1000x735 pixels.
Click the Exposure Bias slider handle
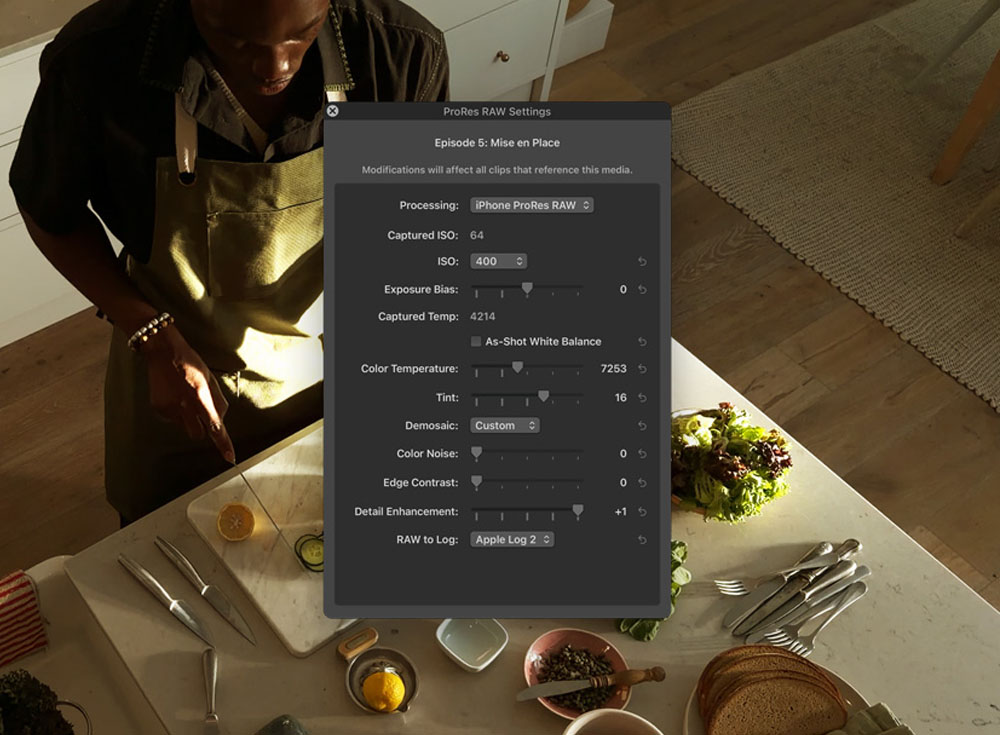pos(527,289)
